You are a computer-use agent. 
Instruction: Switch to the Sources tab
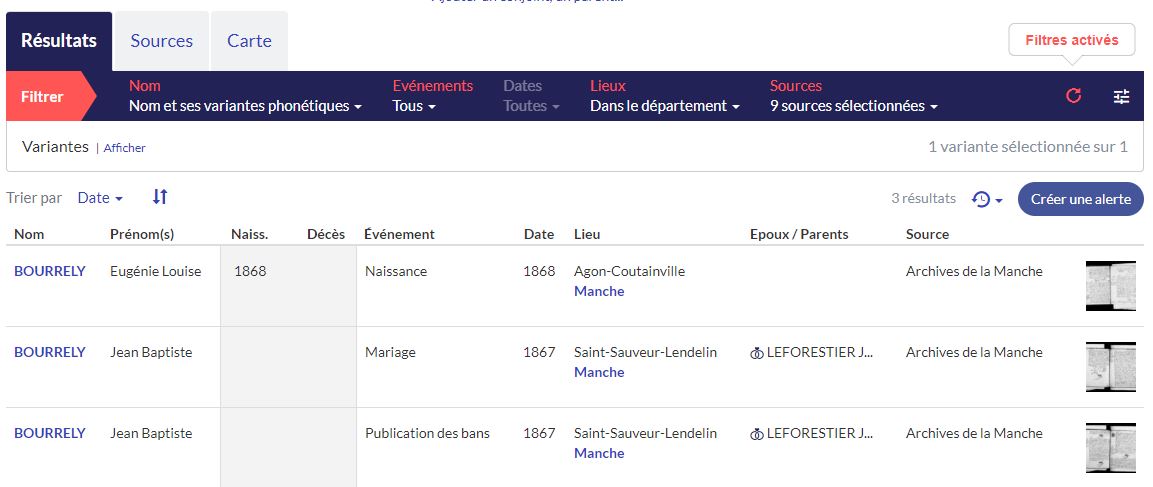pos(161,41)
